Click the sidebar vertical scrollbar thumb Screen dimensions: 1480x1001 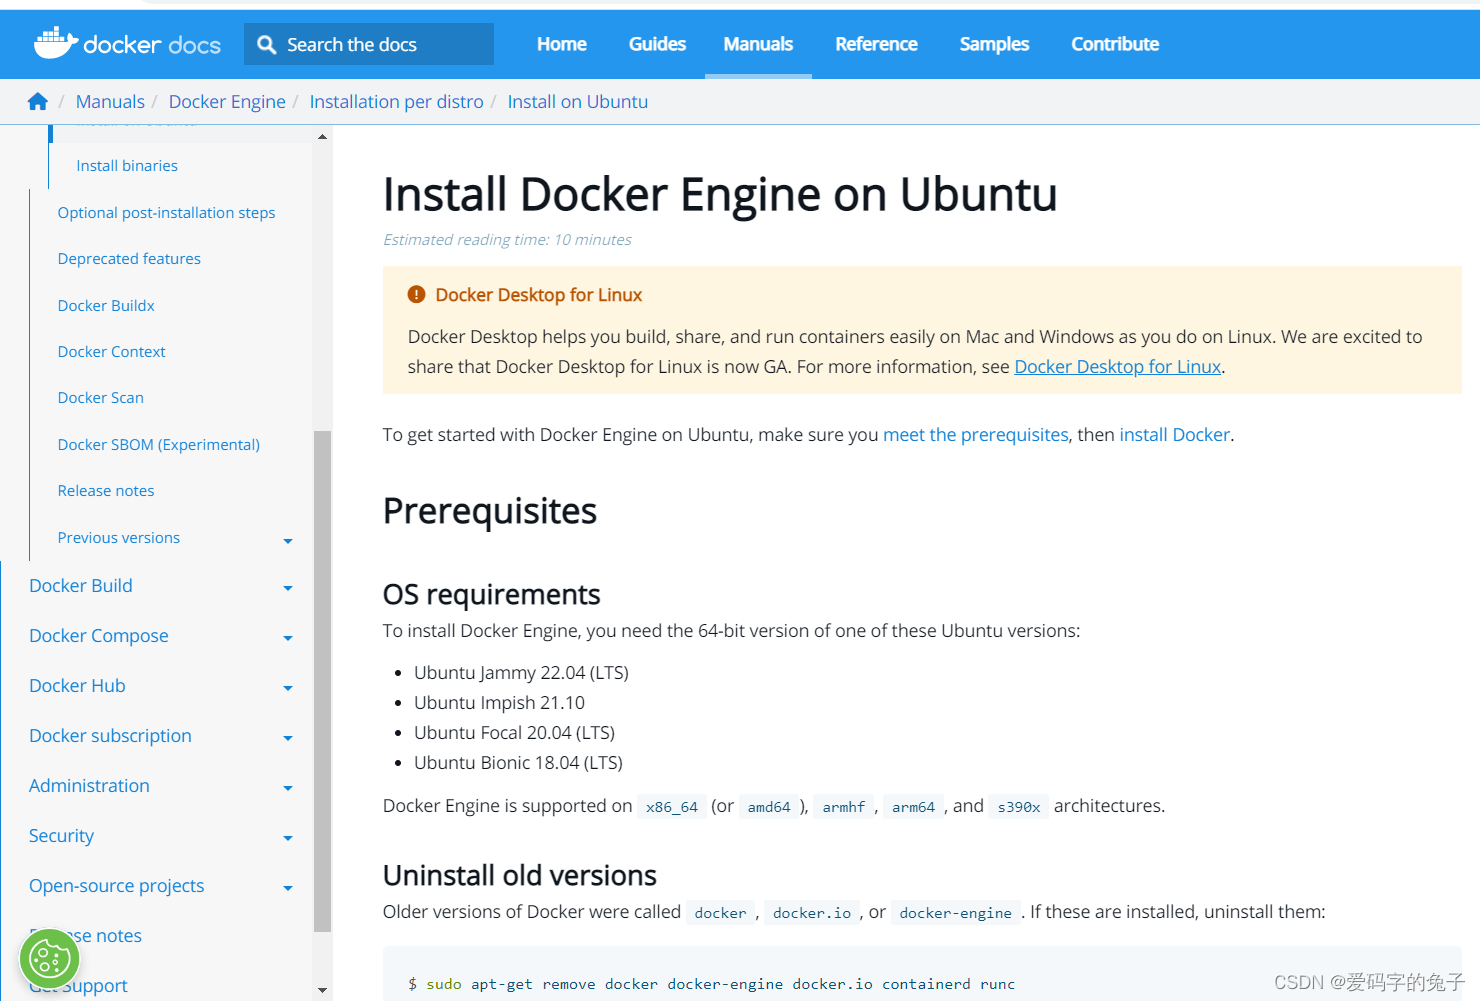click(322, 681)
